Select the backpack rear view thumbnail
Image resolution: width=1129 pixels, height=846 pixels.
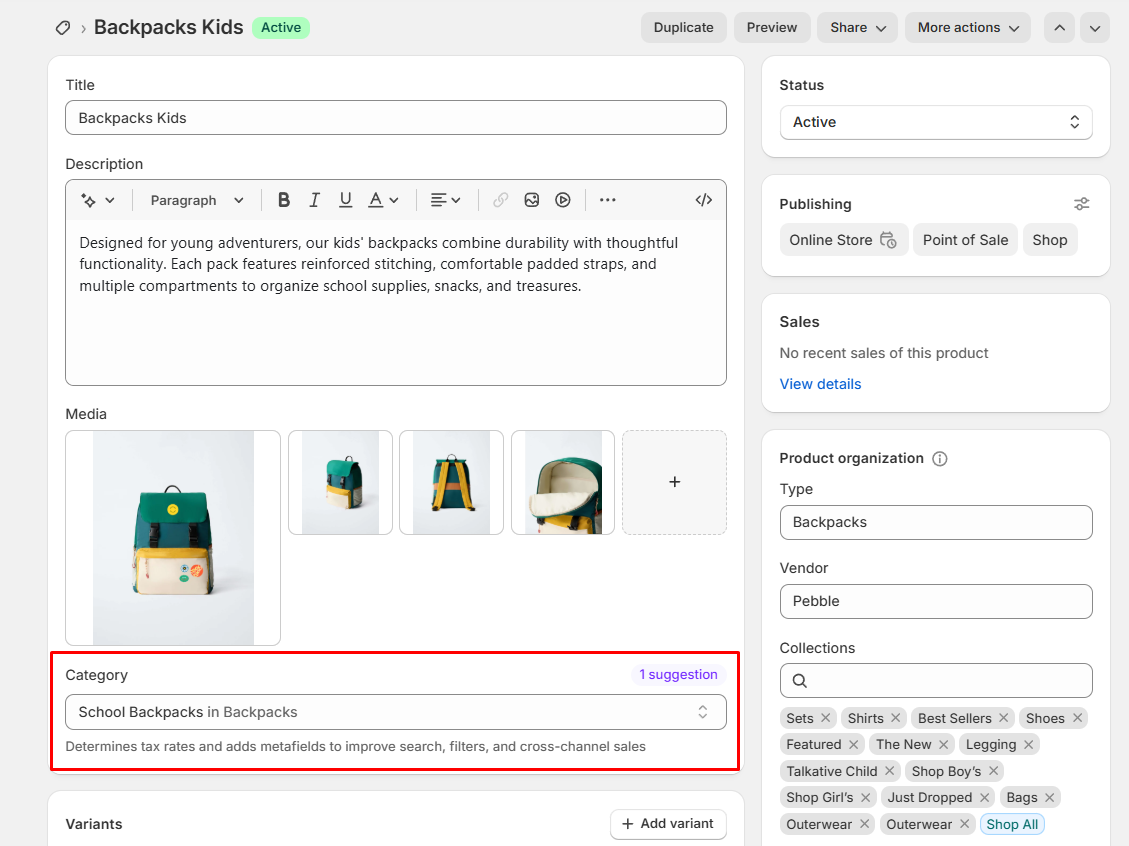[451, 482]
